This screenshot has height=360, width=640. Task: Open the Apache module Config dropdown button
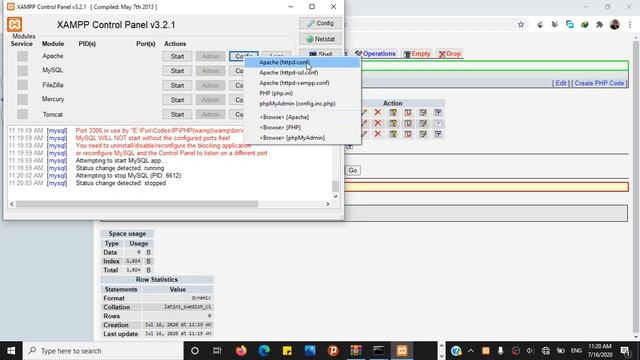point(243,56)
